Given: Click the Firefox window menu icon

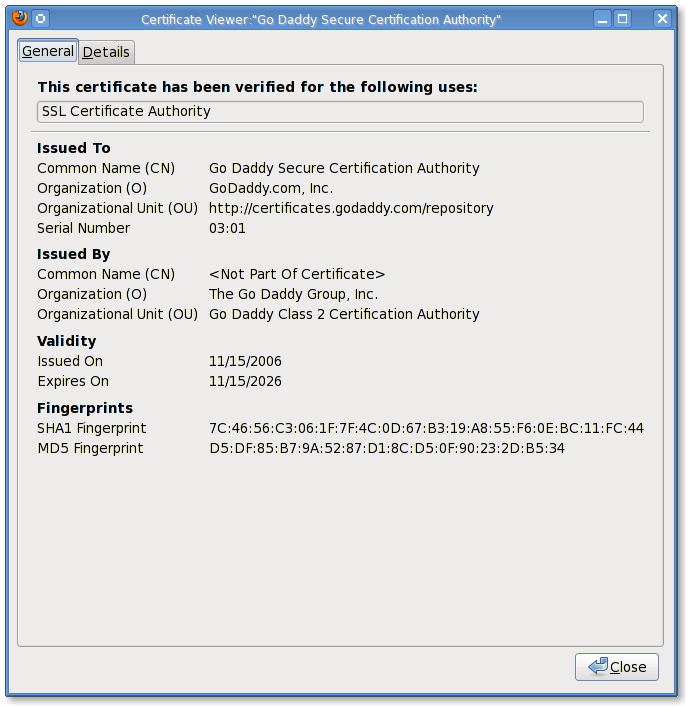Looking at the screenshot, I should point(19,18).
